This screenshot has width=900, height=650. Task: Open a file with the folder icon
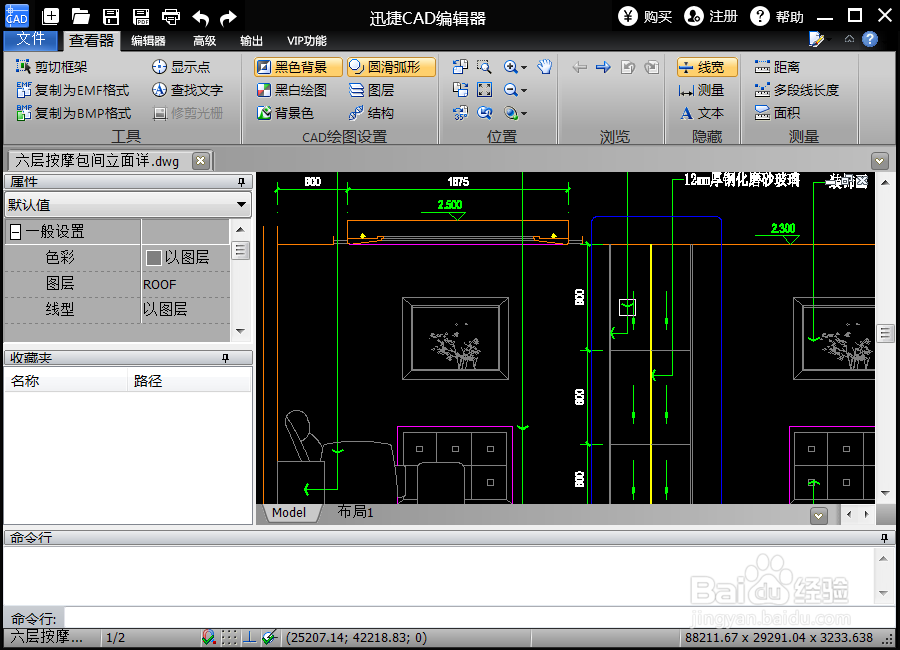(x=80, y=17)
